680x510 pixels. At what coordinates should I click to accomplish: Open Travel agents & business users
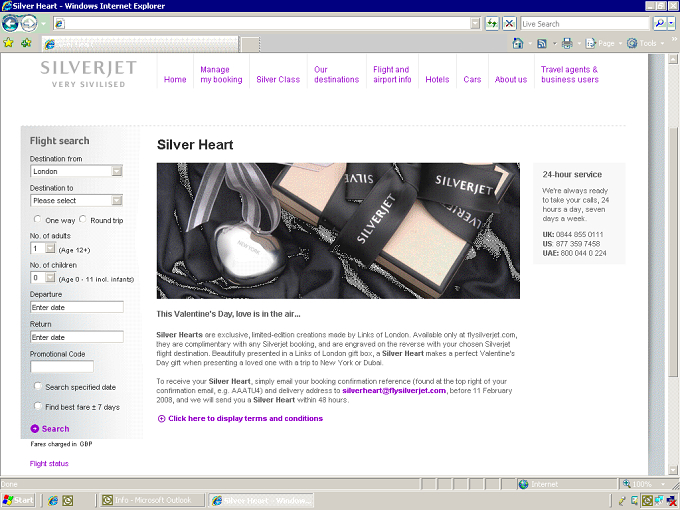click(569, 75)
